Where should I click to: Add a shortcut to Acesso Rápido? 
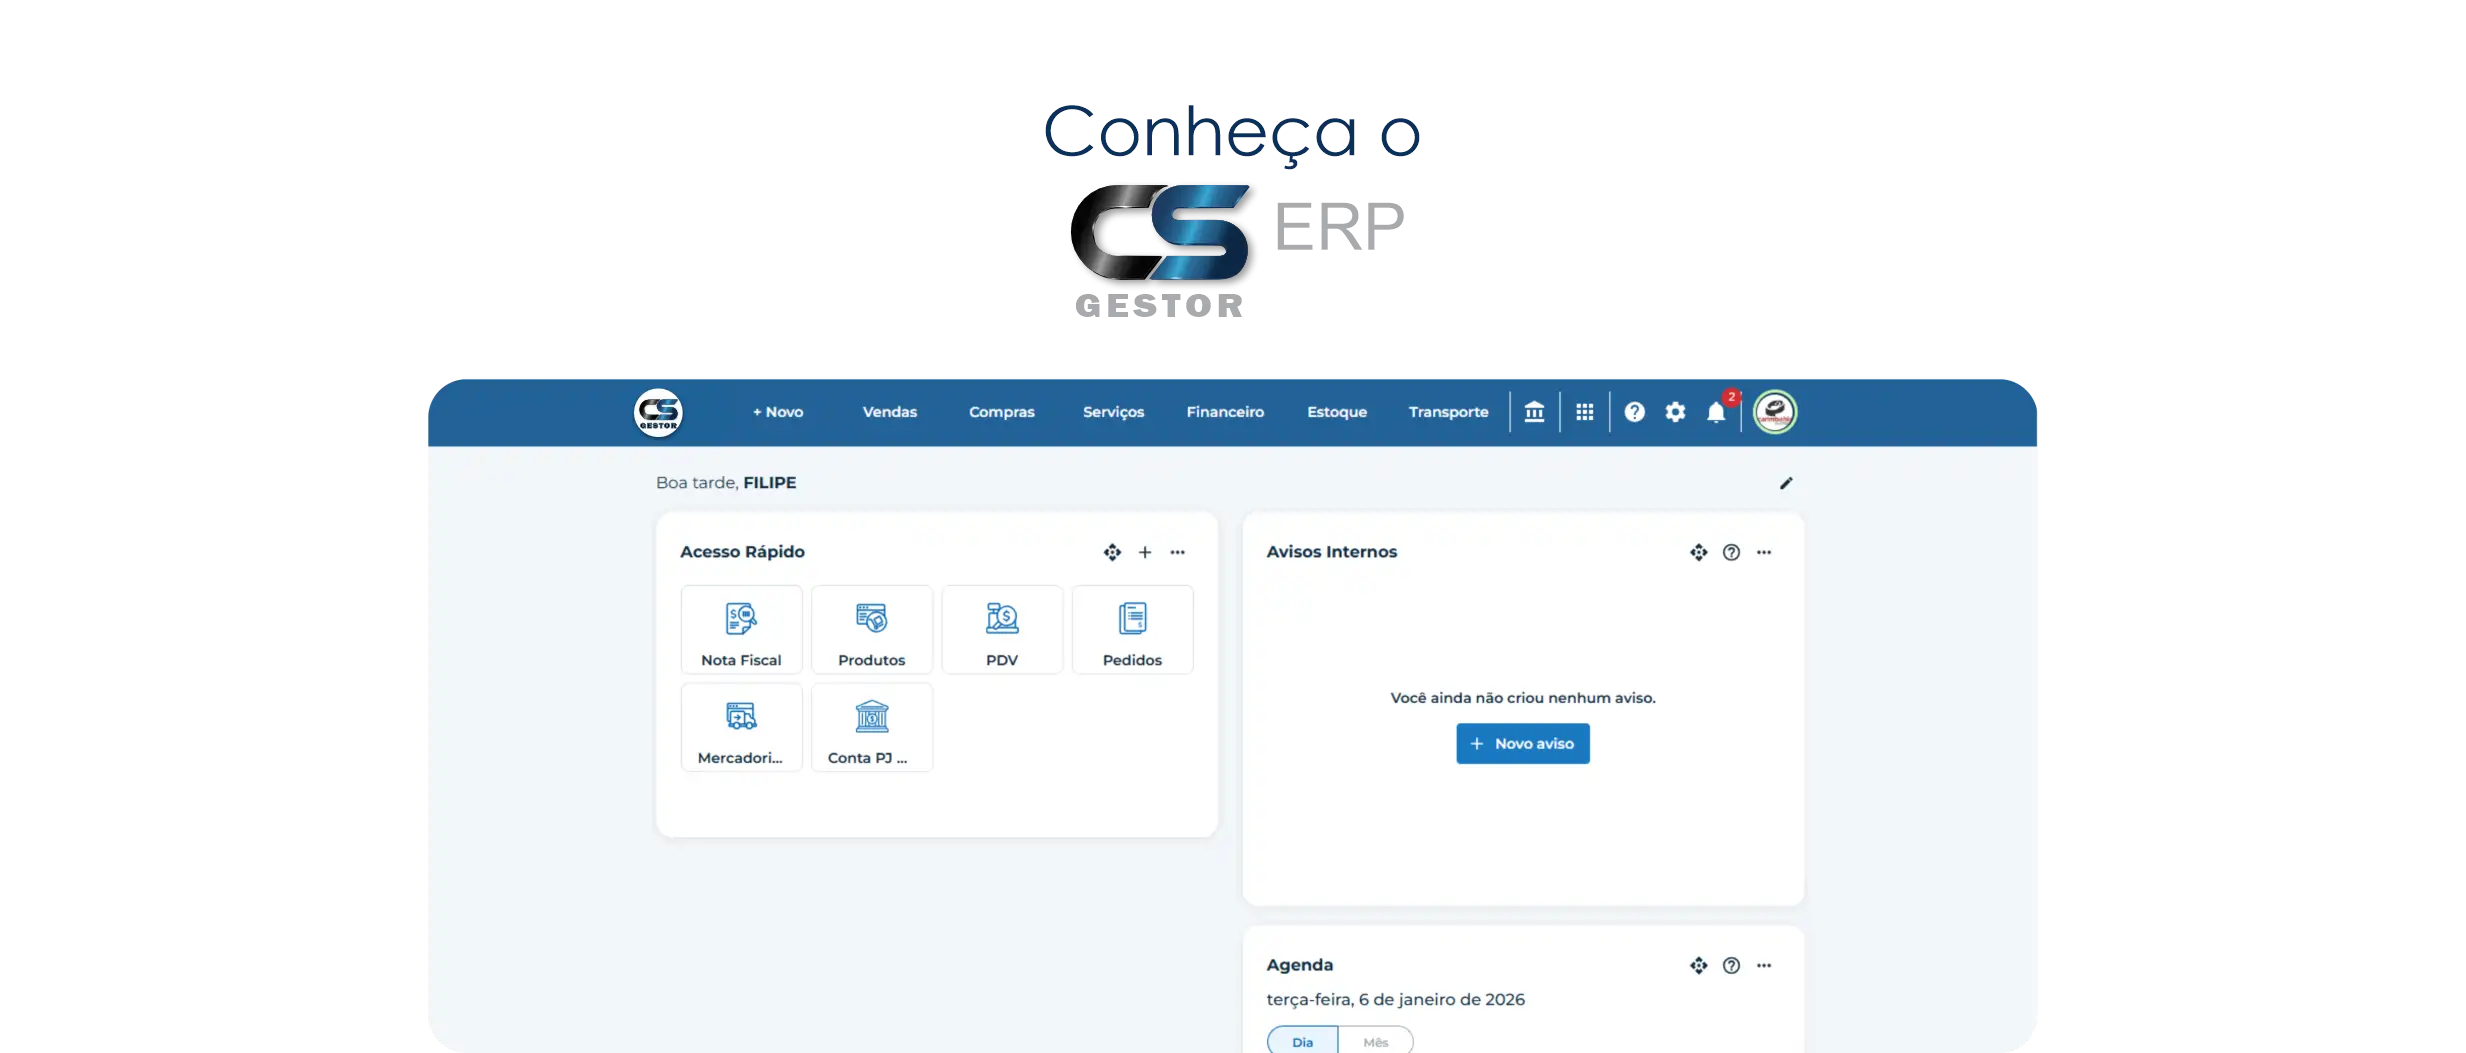(x=1145, y=552)
